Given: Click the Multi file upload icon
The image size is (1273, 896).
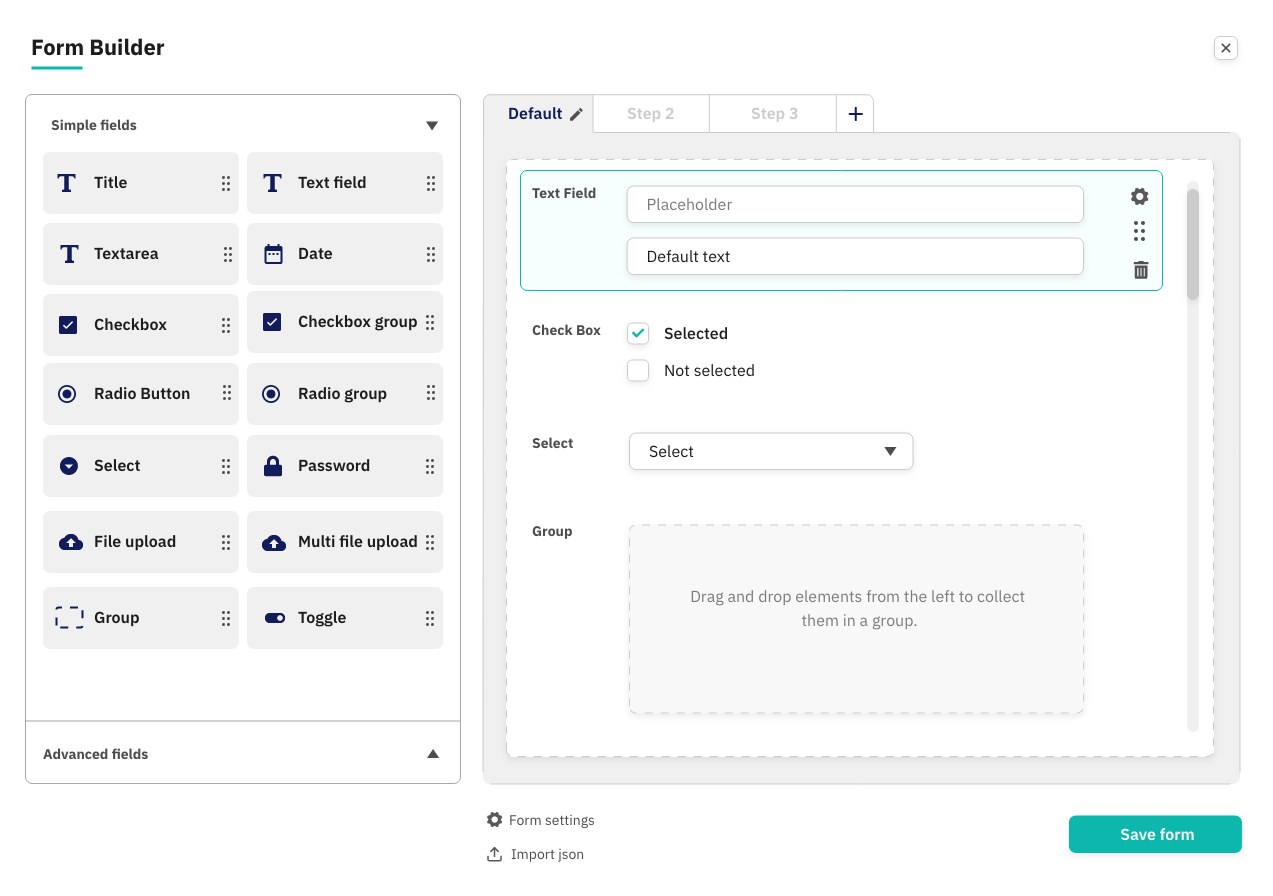Looking at the screenshot, I should tap(271, 541).
